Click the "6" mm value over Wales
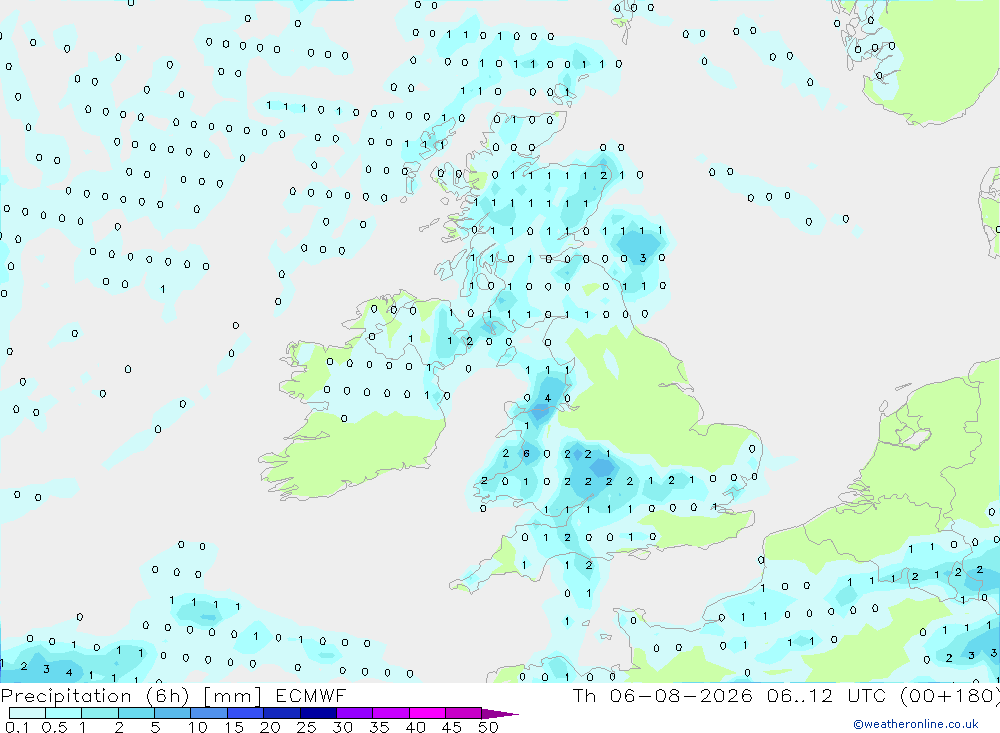The height and width of the screenshot is (733, 1000). (526, 454)
